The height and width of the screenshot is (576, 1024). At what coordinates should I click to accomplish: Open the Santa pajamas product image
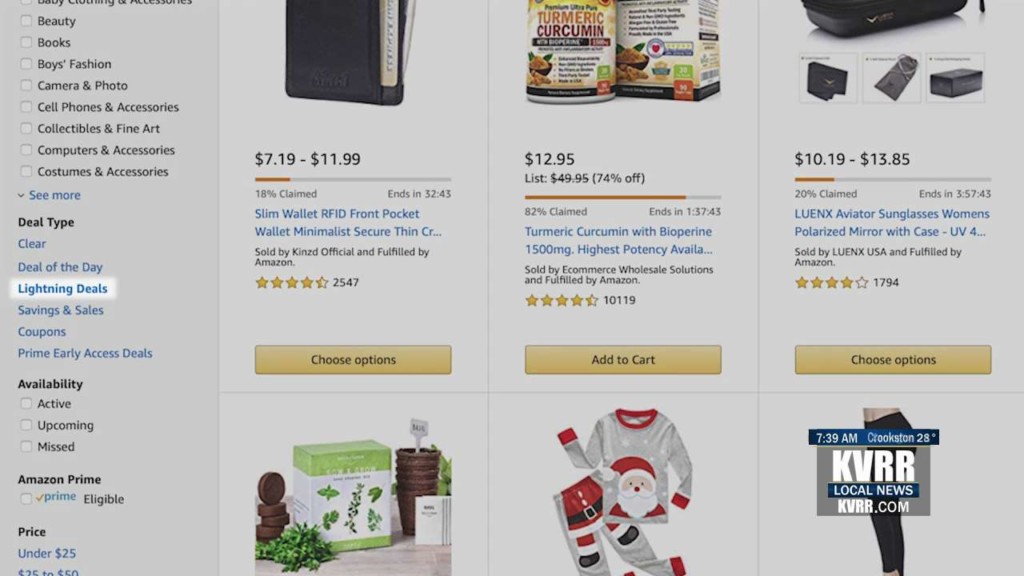pyautogui.click(x=622, y=491)
